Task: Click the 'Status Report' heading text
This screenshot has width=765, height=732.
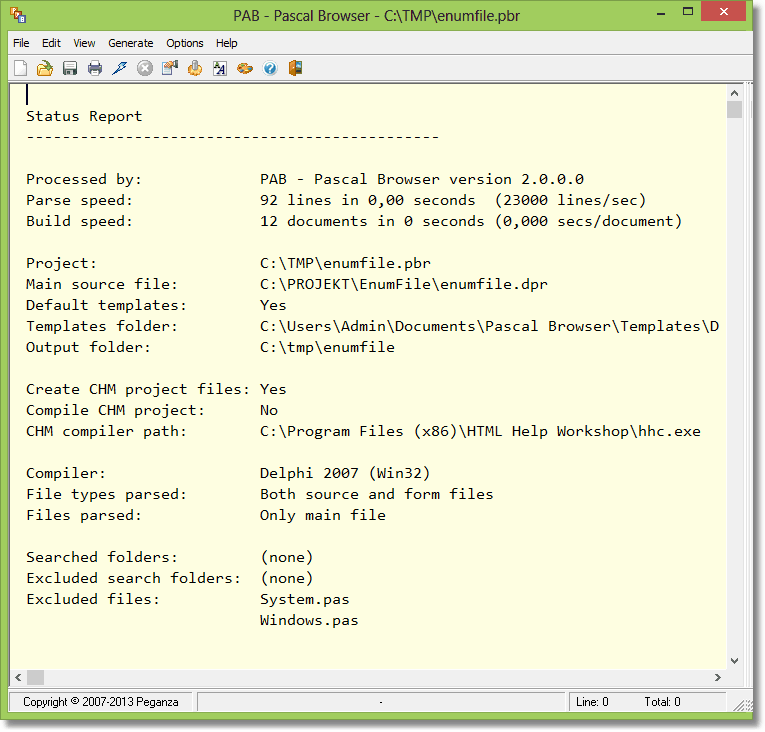Action: coord(84,116)
